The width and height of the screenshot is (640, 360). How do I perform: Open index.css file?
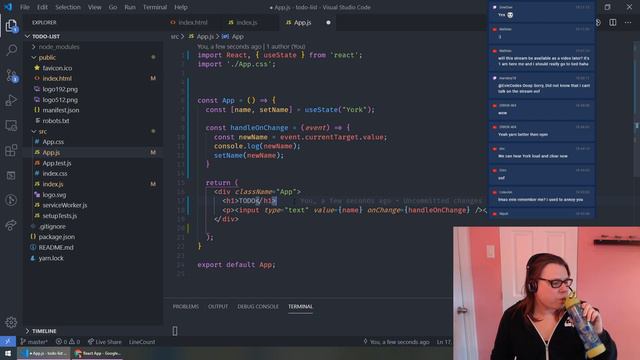click(93, 173)
